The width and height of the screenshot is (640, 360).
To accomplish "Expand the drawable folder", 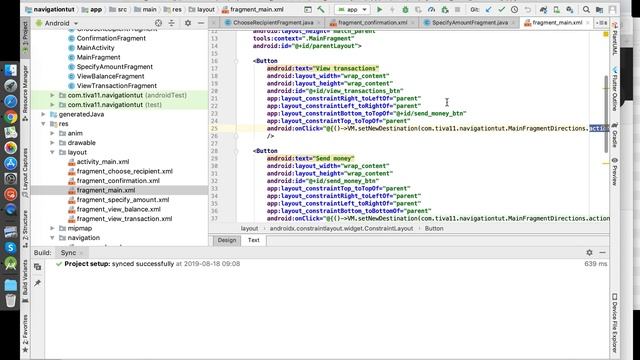I will coord(52,142).
